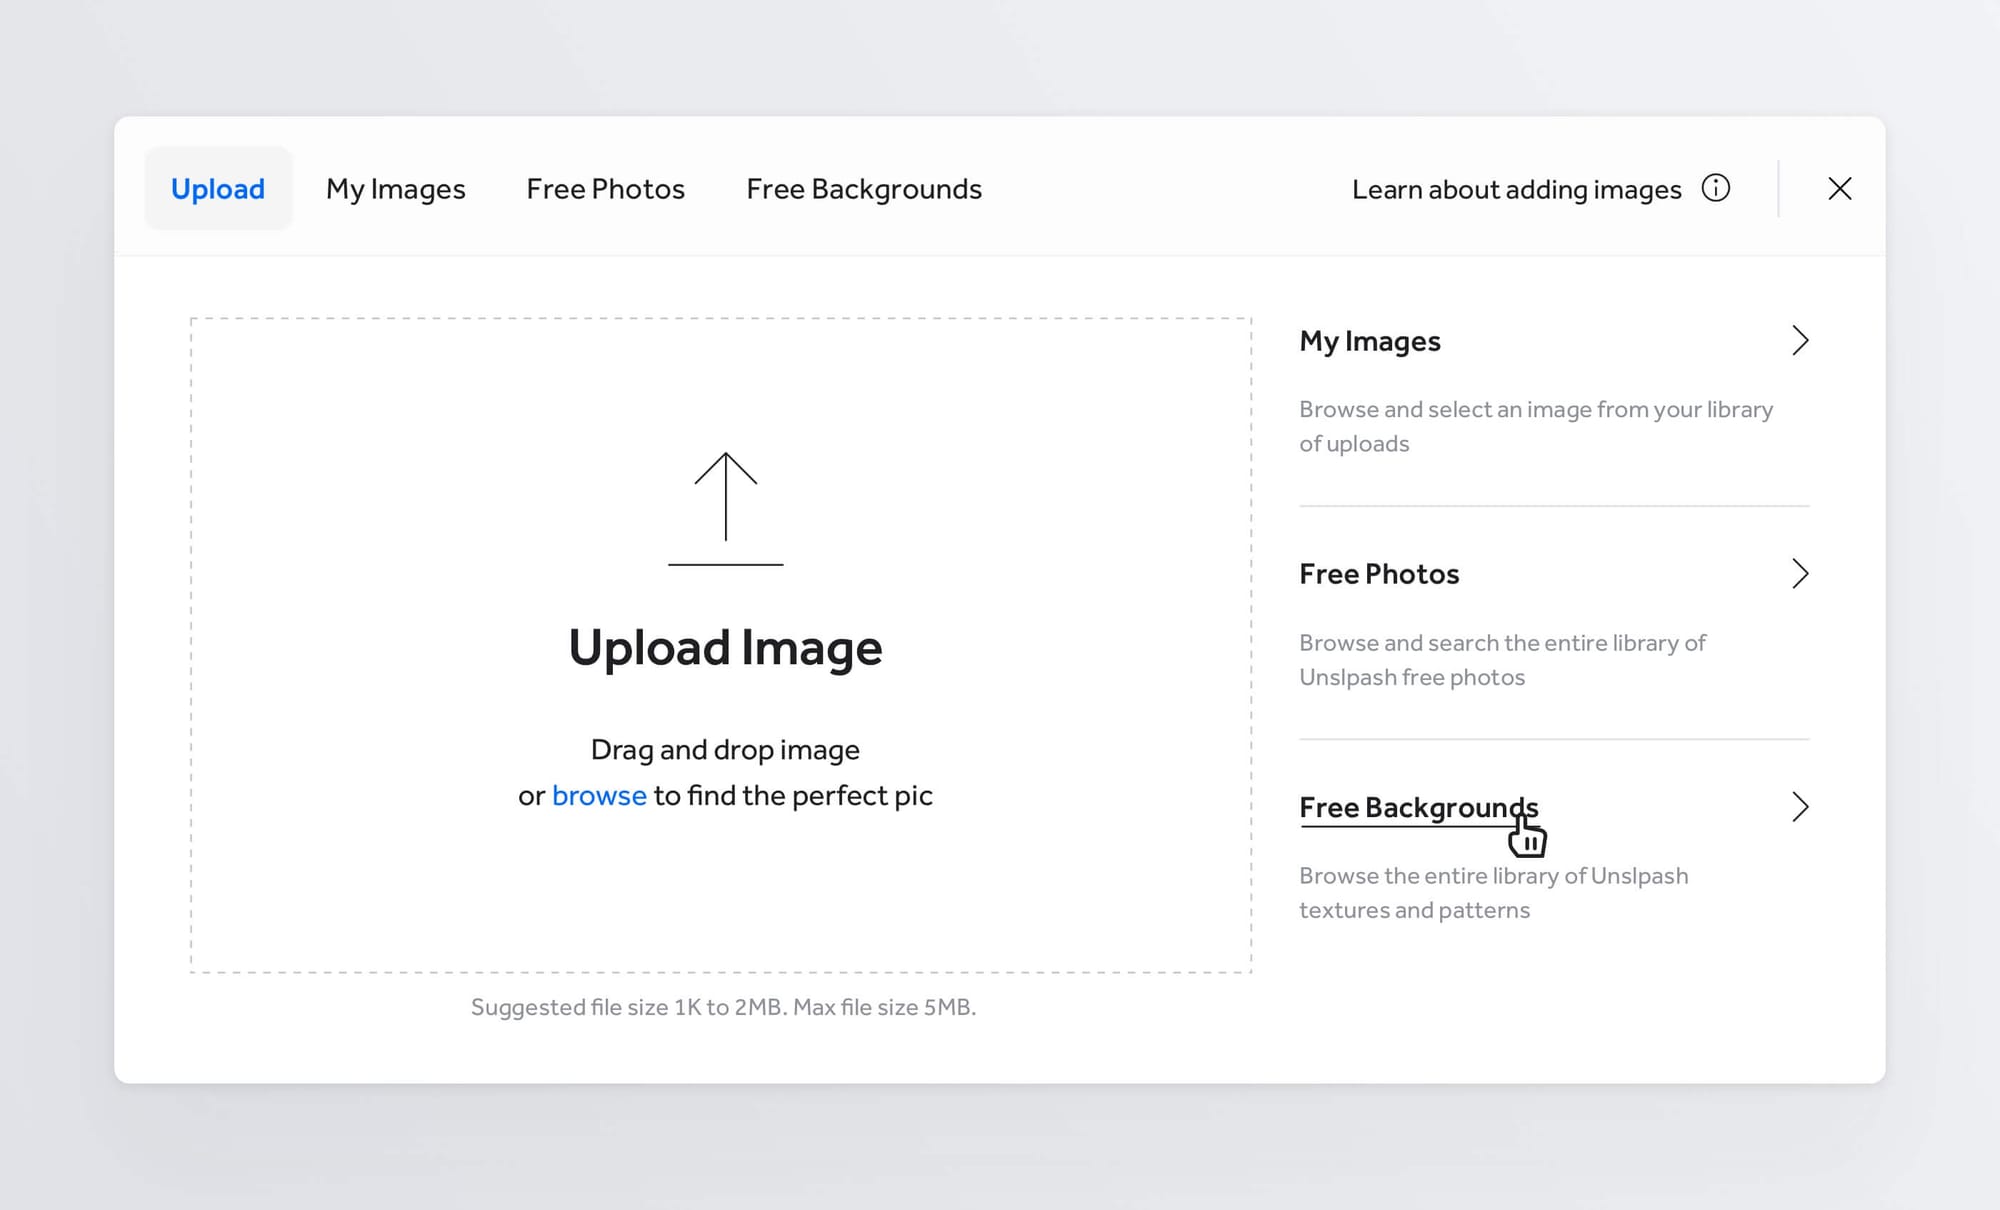The height and width of the screenshot is (1210, 2000).
Task: Click Free Photos heading in side list
Action: click(x=1379, y=574)
